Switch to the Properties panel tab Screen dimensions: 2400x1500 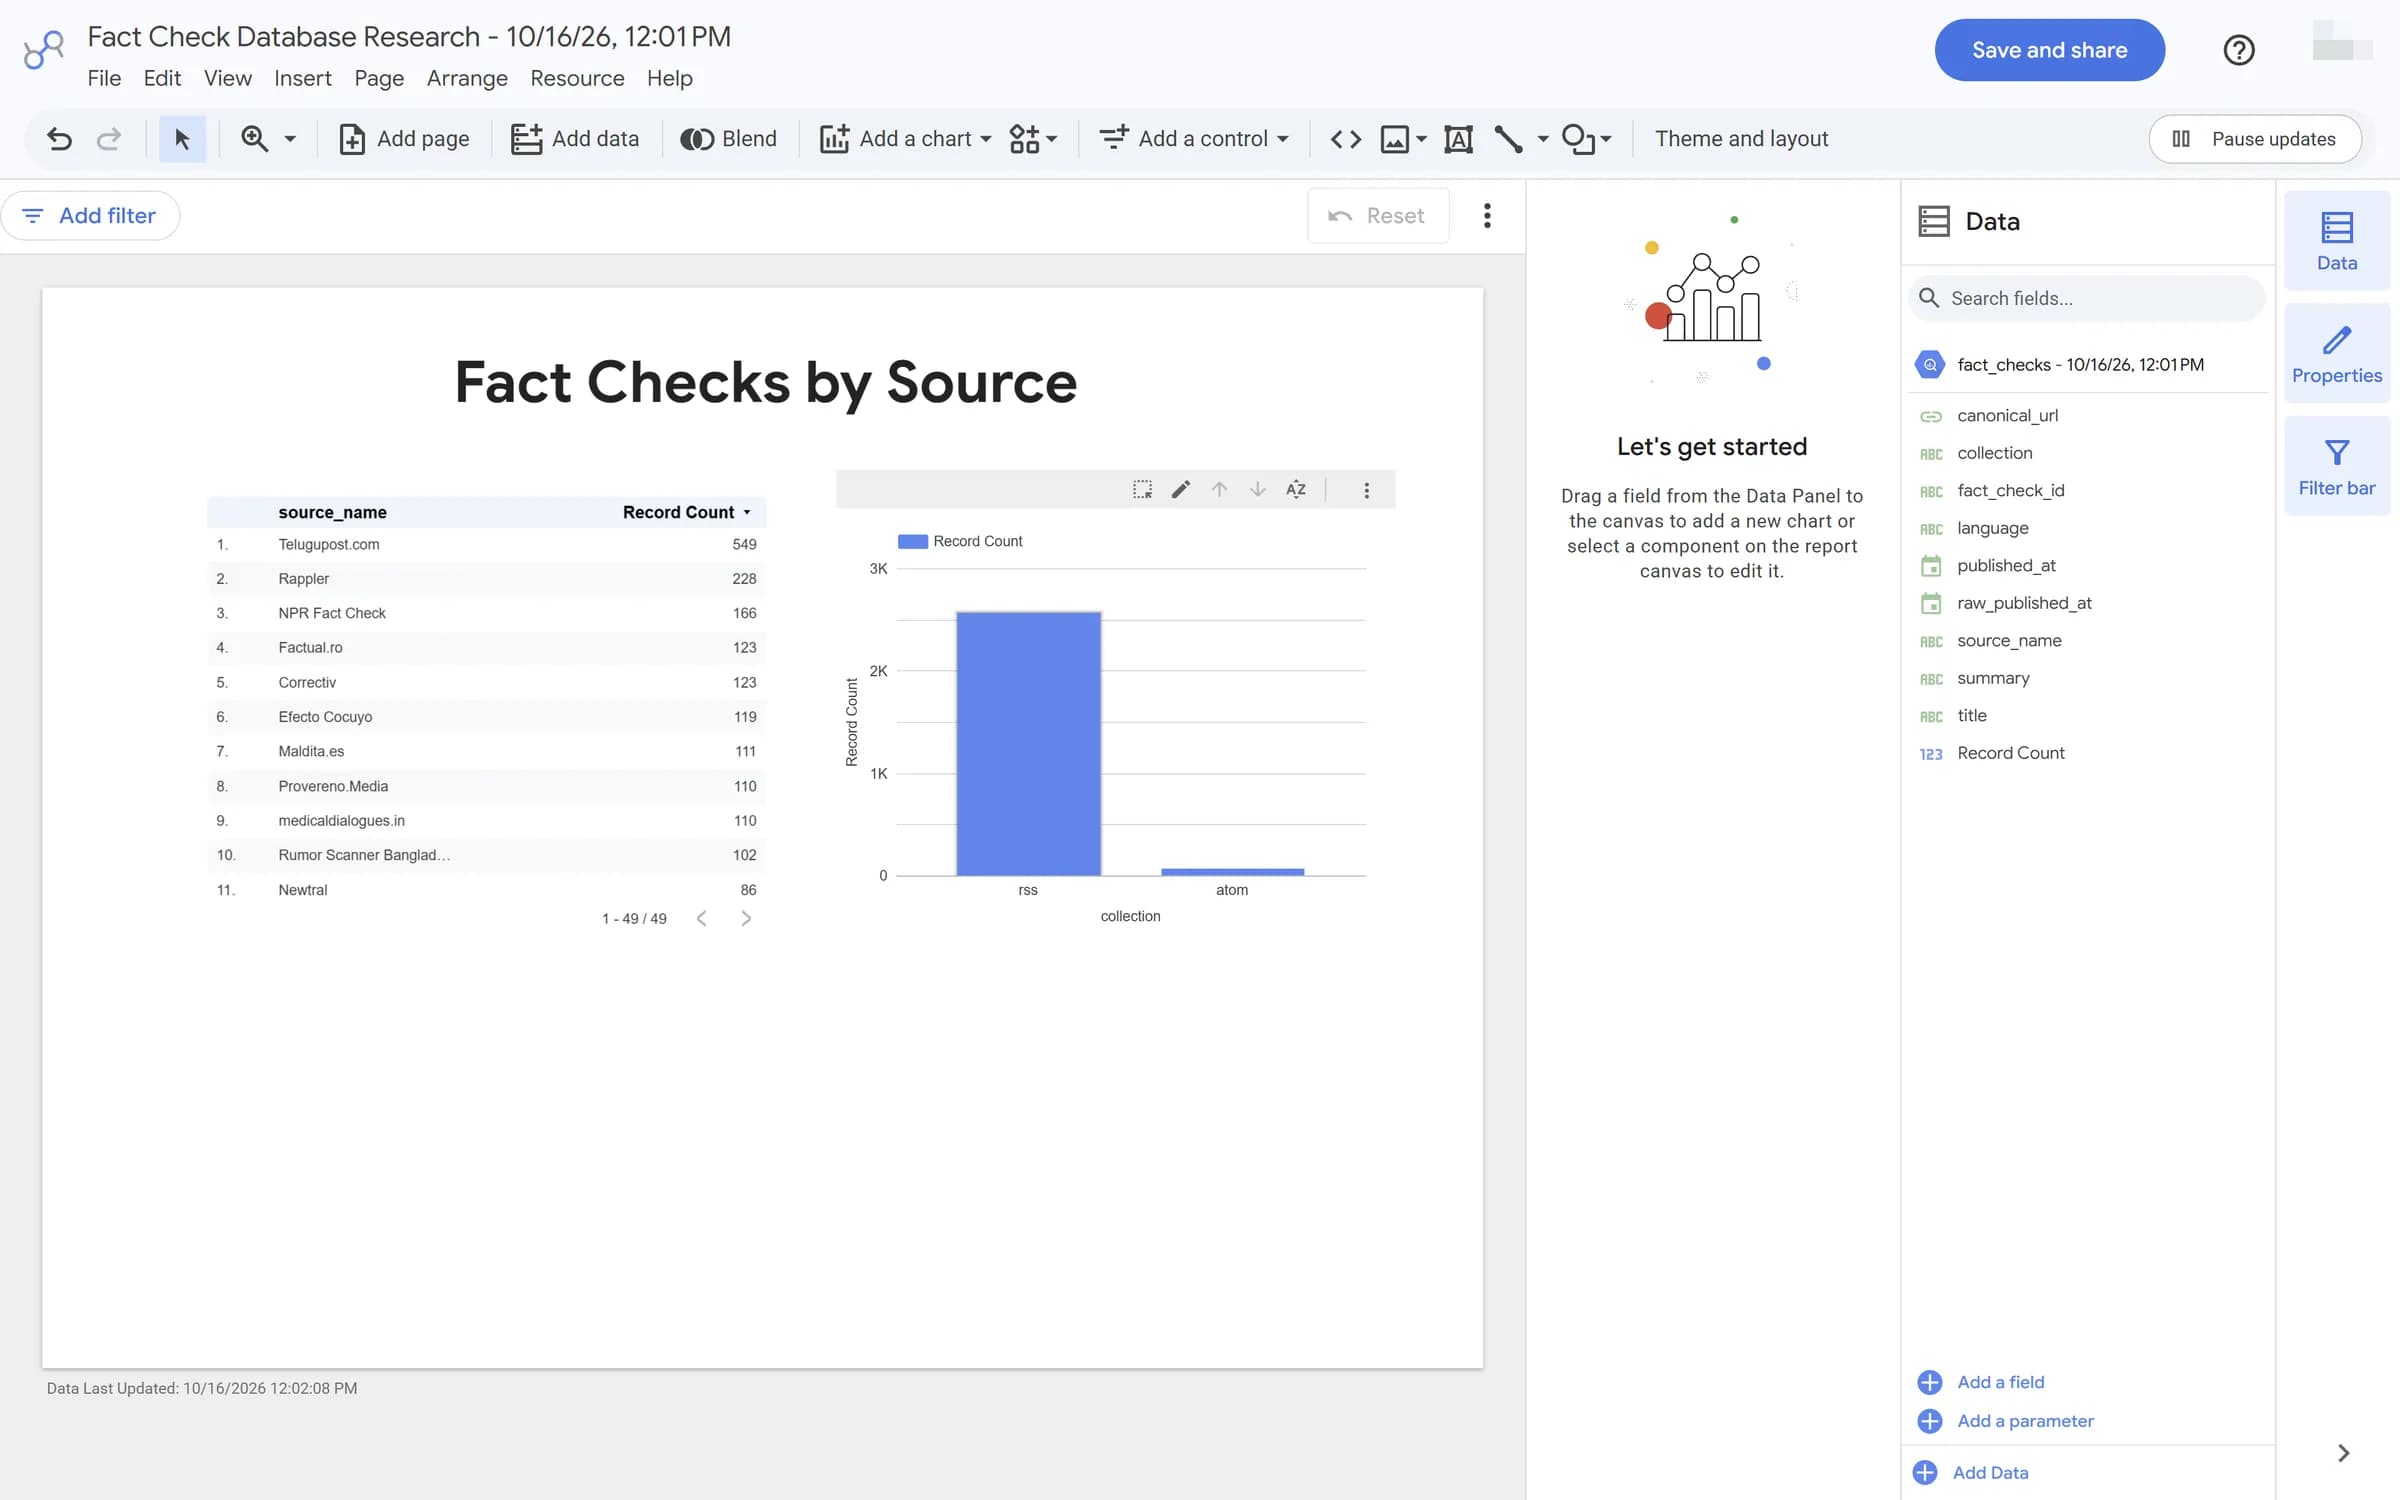2337,354
